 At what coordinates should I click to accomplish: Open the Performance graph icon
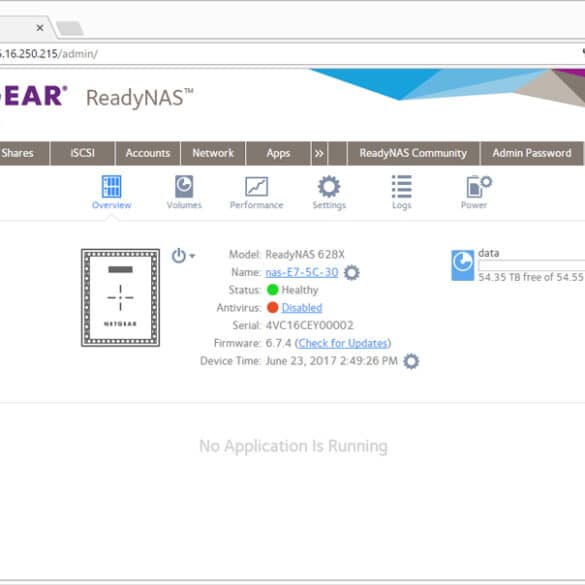tap(256, 187)
